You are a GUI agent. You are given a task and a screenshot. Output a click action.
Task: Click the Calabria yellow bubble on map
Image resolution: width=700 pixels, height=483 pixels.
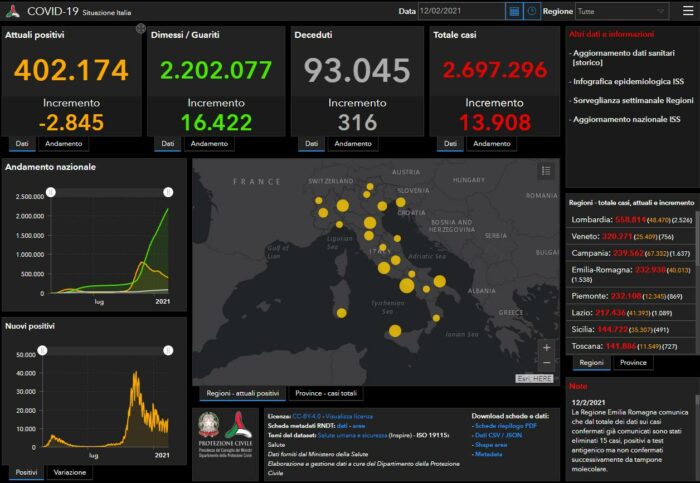(436, 318)
